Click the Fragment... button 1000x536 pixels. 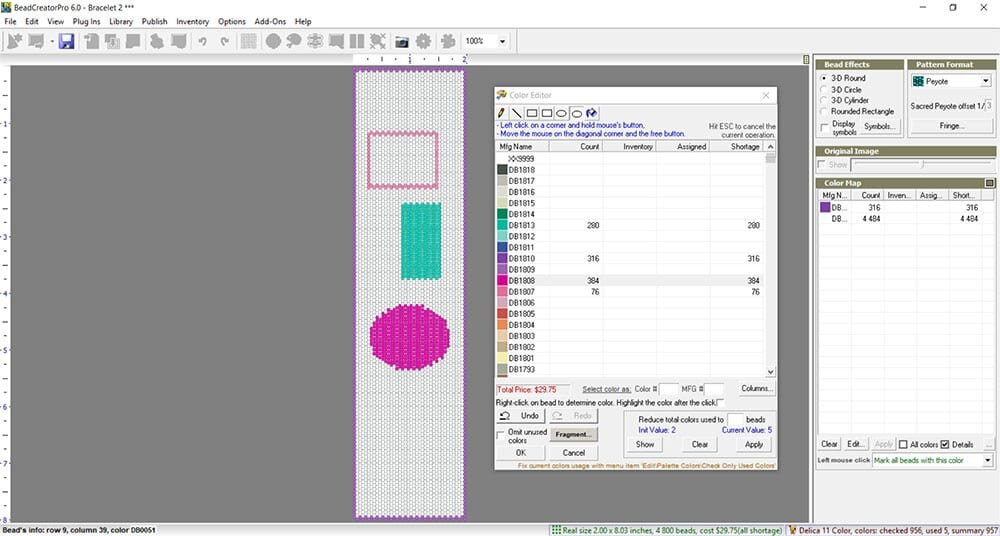574,435
